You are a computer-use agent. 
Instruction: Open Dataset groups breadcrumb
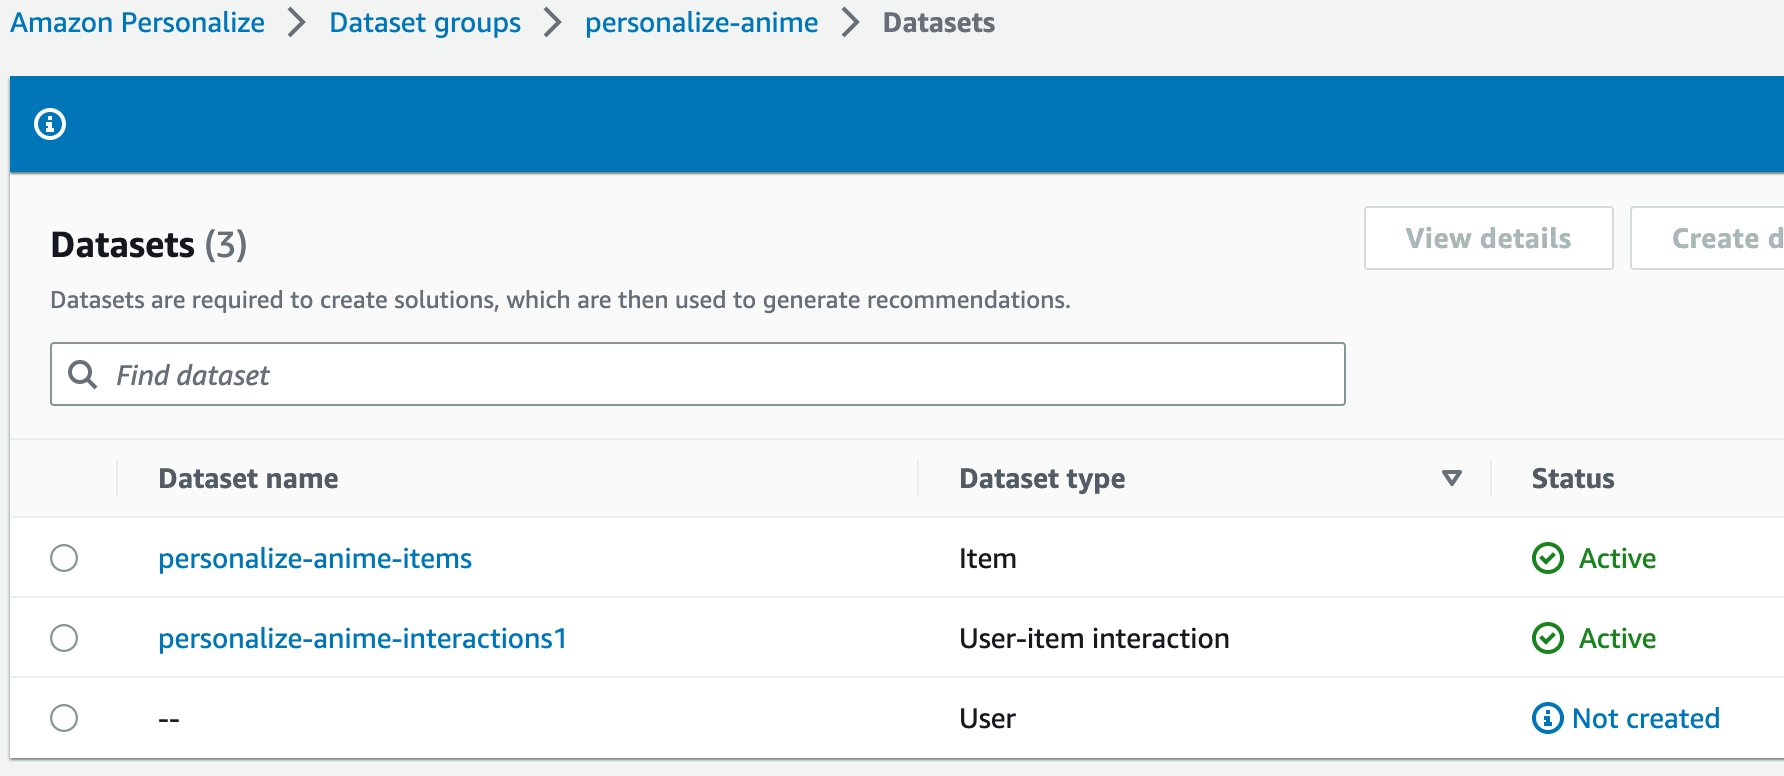[x=425, y=23]
